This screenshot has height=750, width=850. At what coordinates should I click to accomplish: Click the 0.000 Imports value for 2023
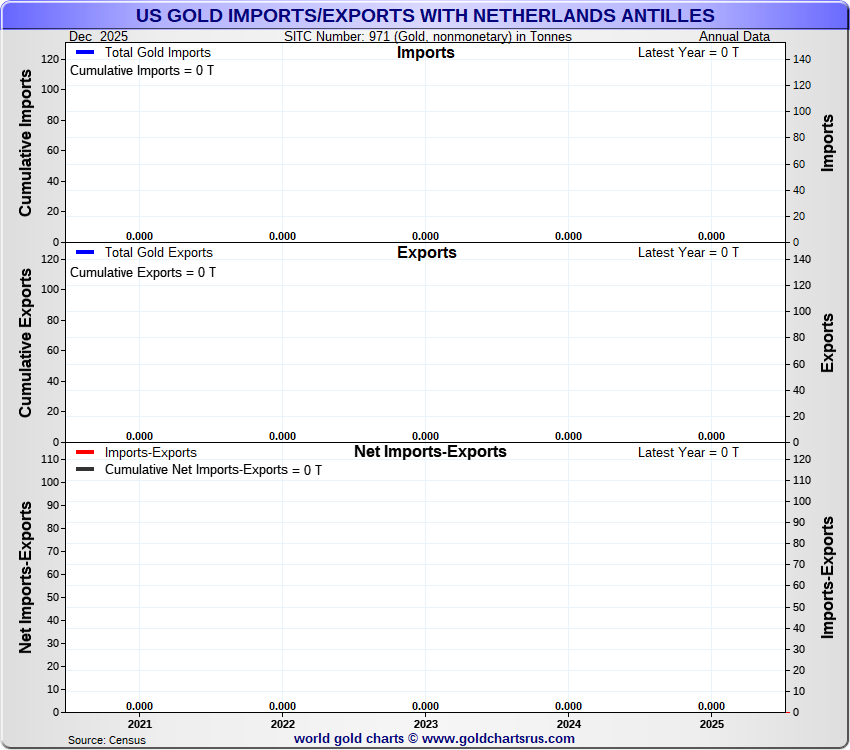pos(426,236)
